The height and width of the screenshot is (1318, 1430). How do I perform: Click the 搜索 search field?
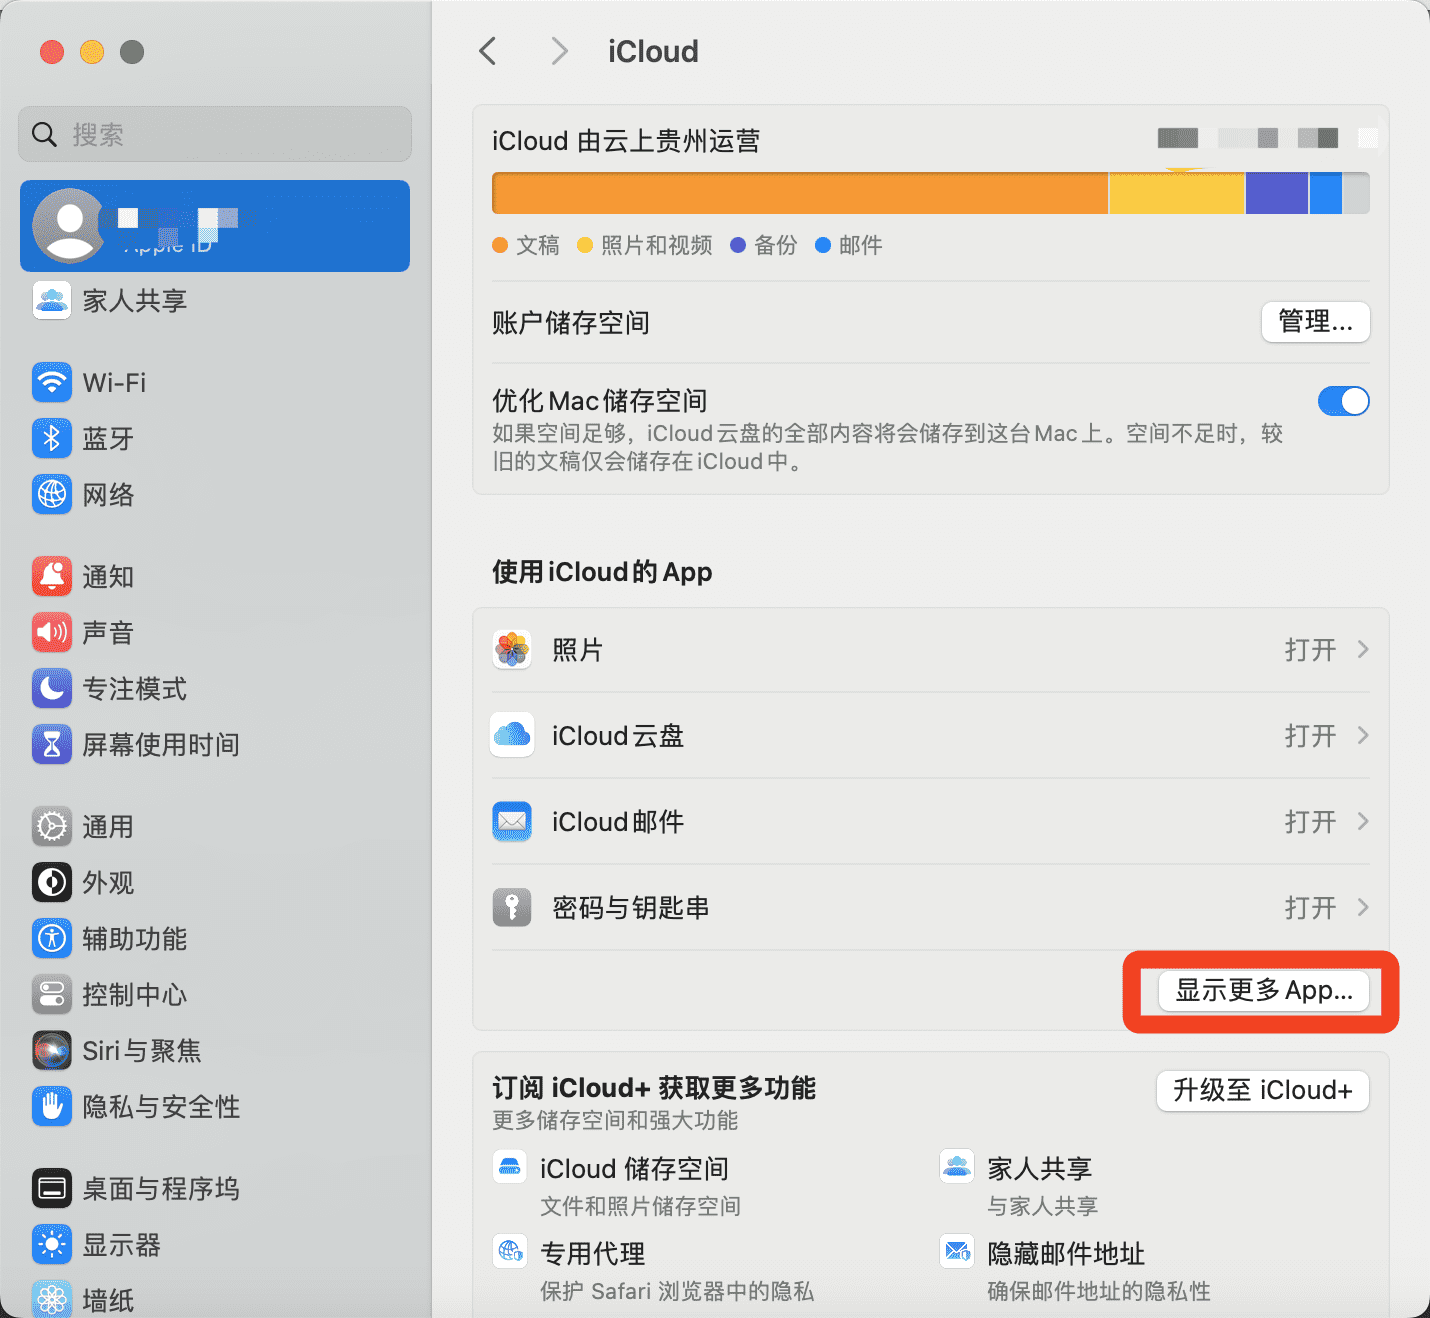click(x=215, y=134)
